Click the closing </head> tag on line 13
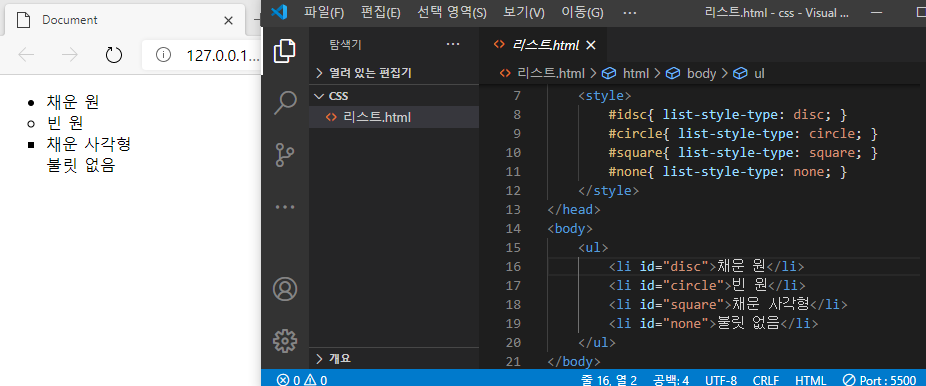Viewport: 926px width, 386px height. pyautogui.click(x=574, y=210)
